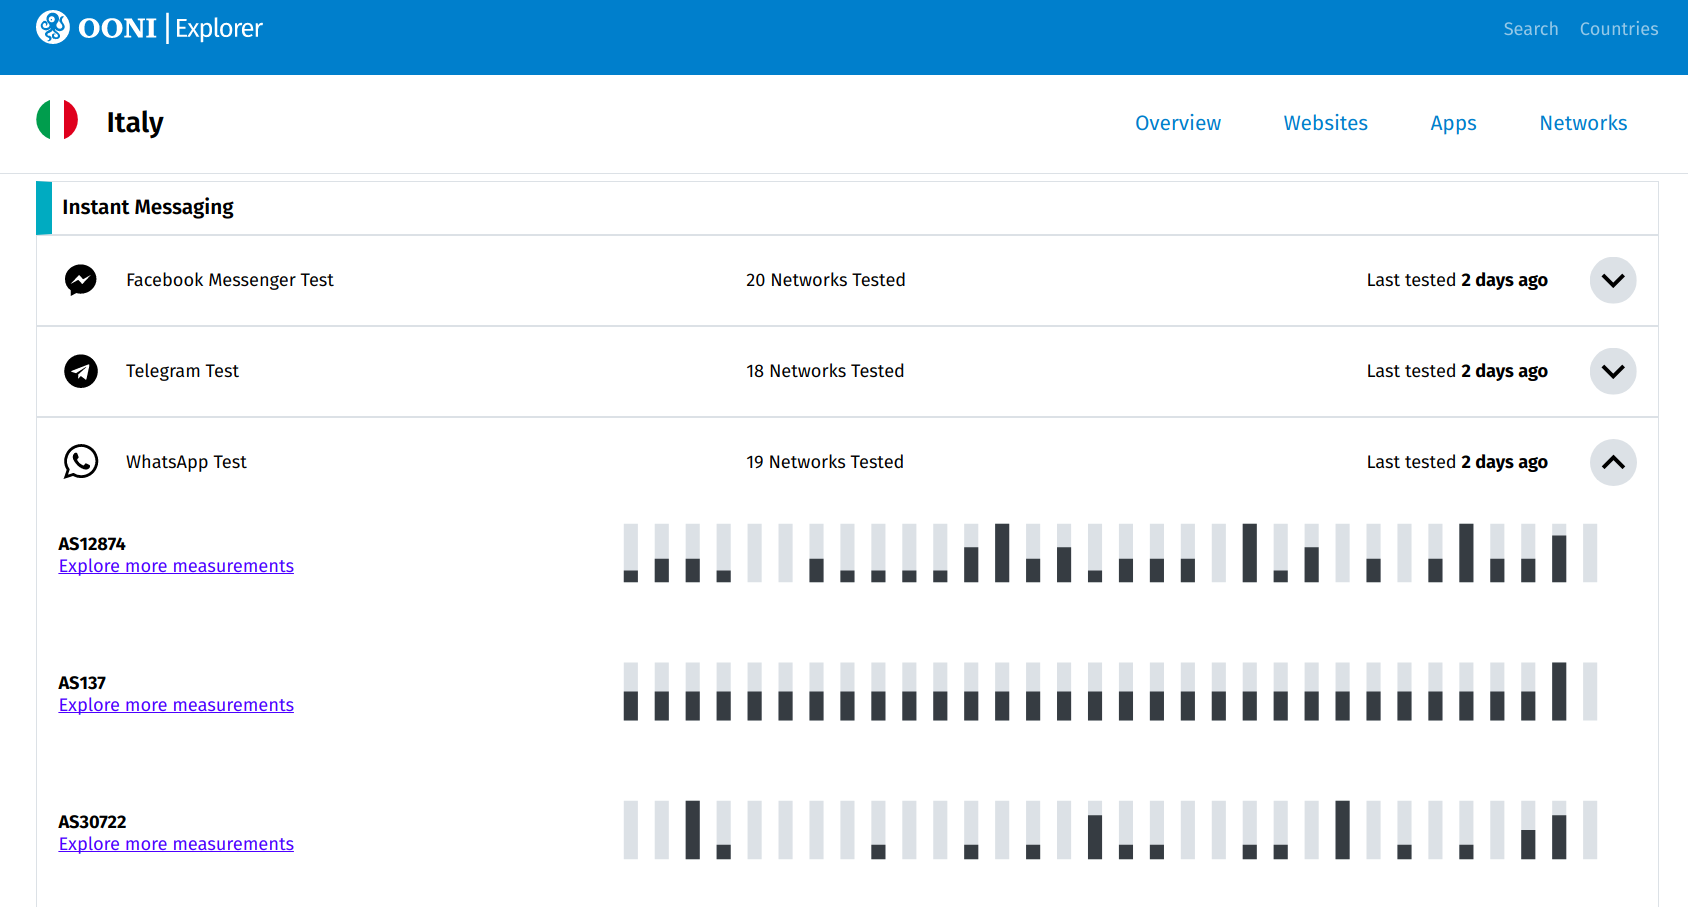
Task: Click the first bar in AS12874 chart
Action: click(631, 553)
